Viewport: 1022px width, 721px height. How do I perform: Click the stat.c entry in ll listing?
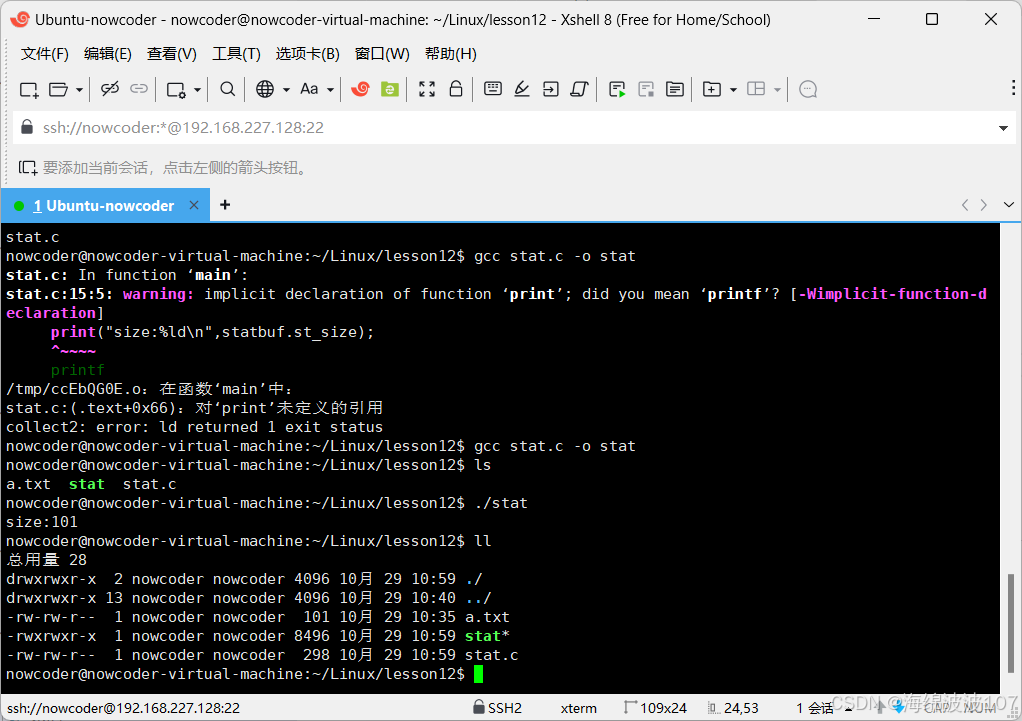tap(491, 655)
